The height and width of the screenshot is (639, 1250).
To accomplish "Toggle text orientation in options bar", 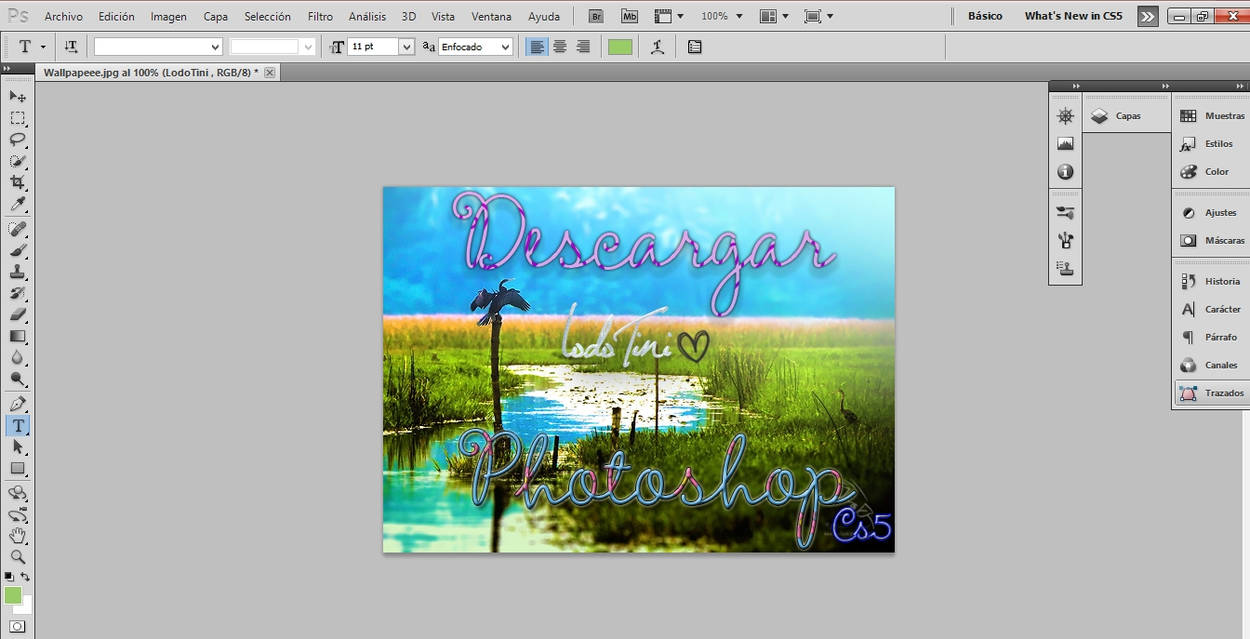I will click(x=71, y=47).
